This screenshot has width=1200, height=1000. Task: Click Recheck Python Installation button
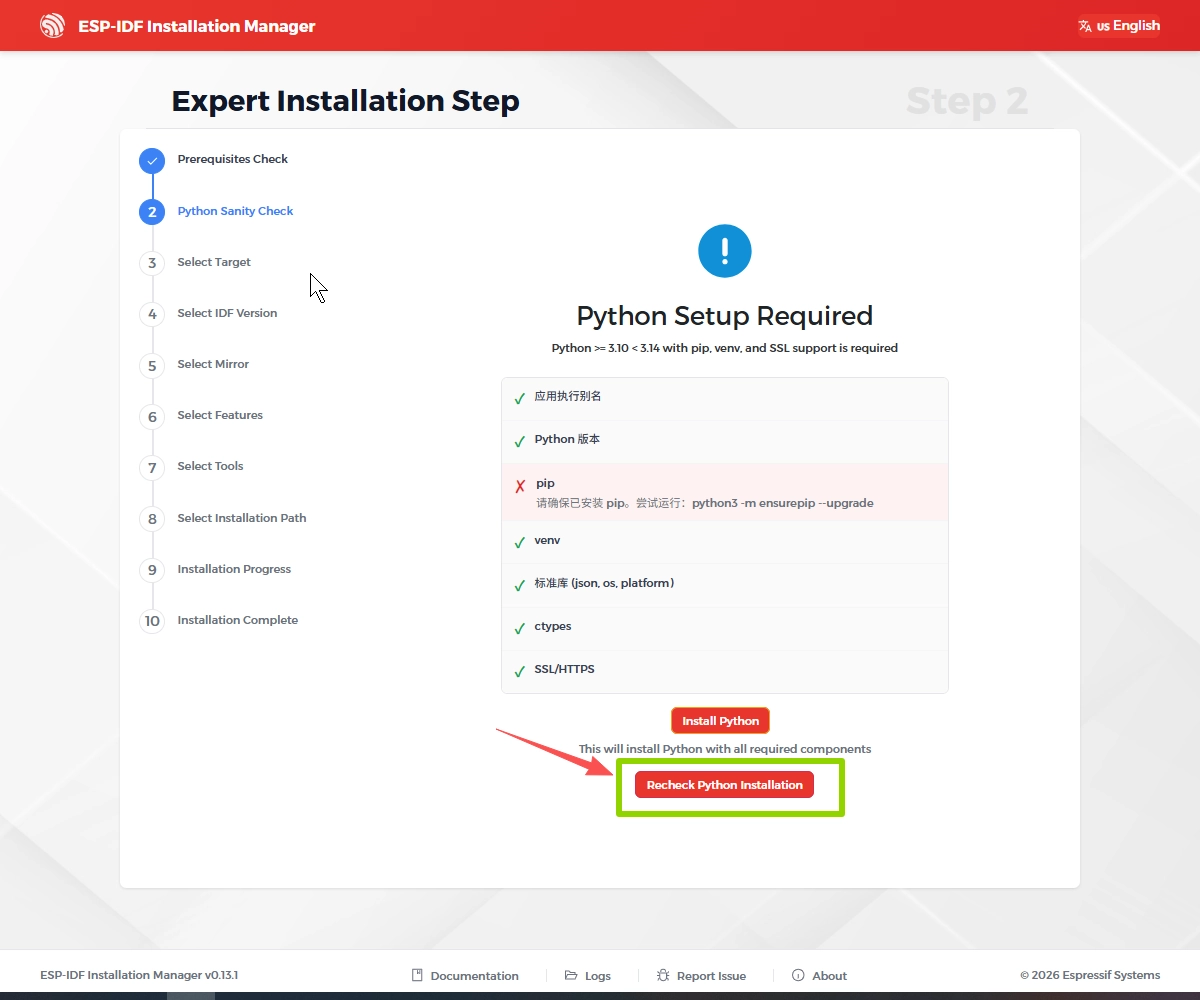click(724, 785)
